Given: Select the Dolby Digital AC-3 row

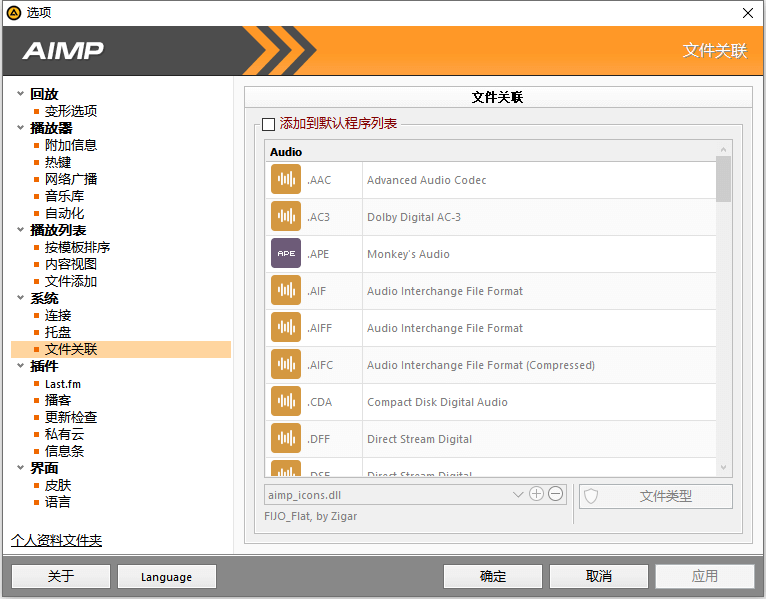Looking at the screenshot, I should pos(490,217).
